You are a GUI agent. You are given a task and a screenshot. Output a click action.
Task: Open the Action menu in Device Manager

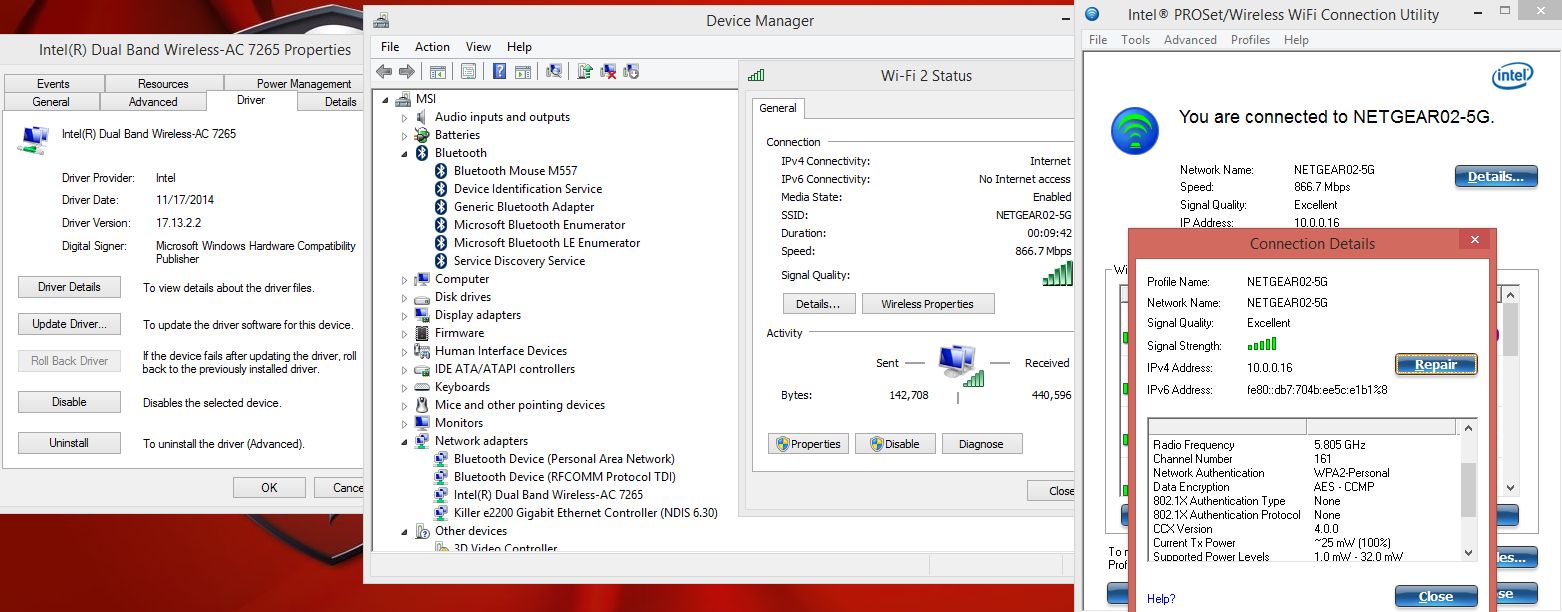pyautogui.click(x=432, y=47)
